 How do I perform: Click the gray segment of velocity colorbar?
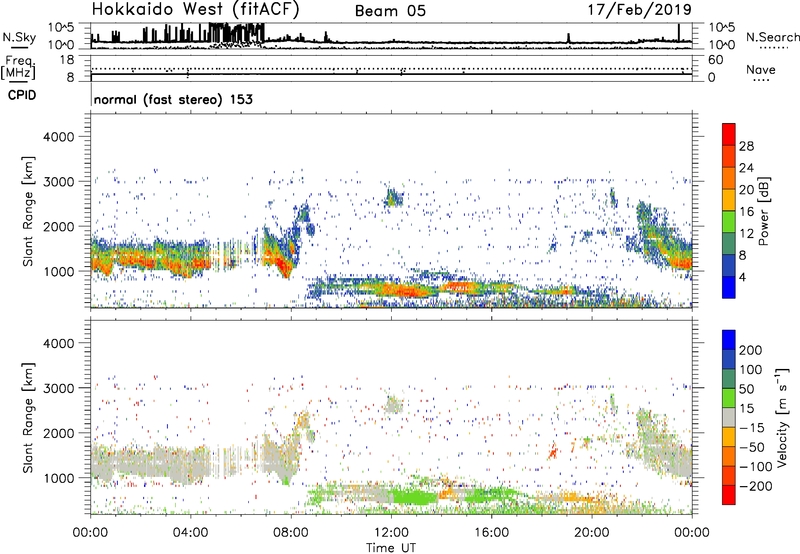729,417
